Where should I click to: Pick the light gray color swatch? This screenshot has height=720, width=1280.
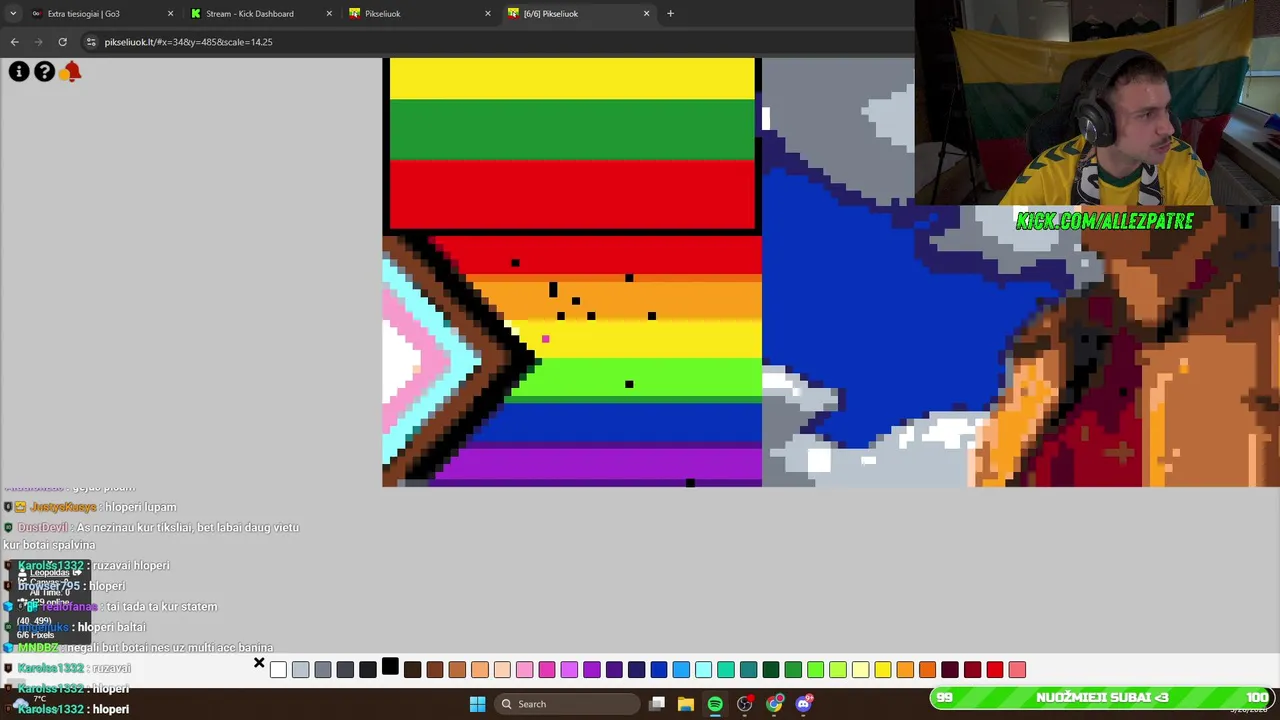click(300, 669)
